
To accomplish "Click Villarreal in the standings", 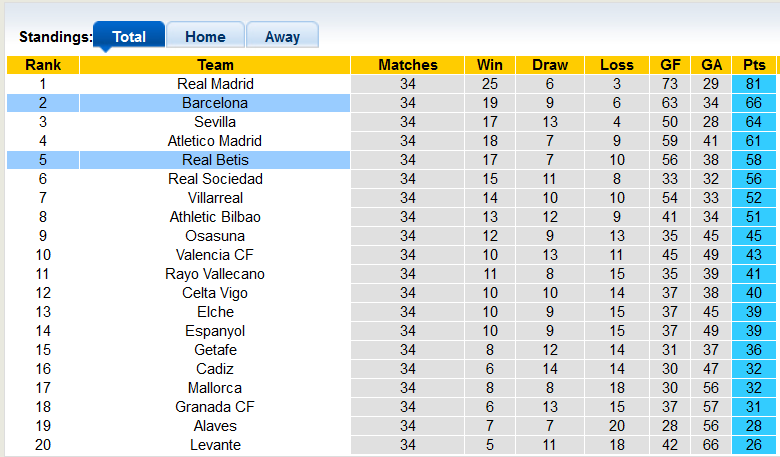I will (215, 198).
